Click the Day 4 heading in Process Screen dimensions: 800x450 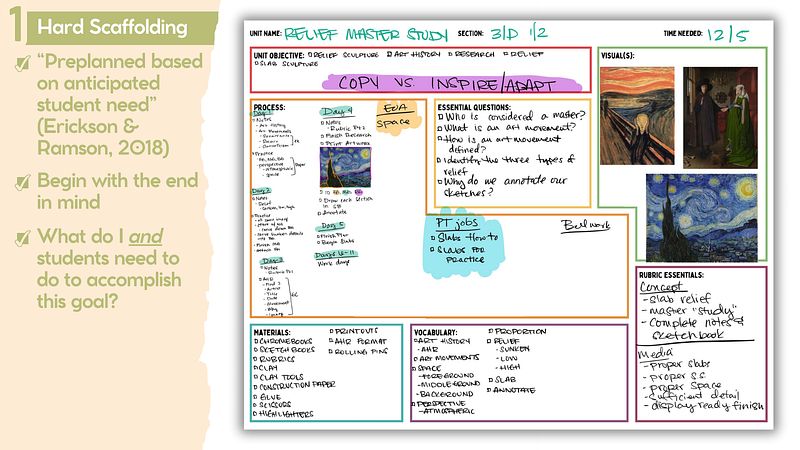click(335, 111)
